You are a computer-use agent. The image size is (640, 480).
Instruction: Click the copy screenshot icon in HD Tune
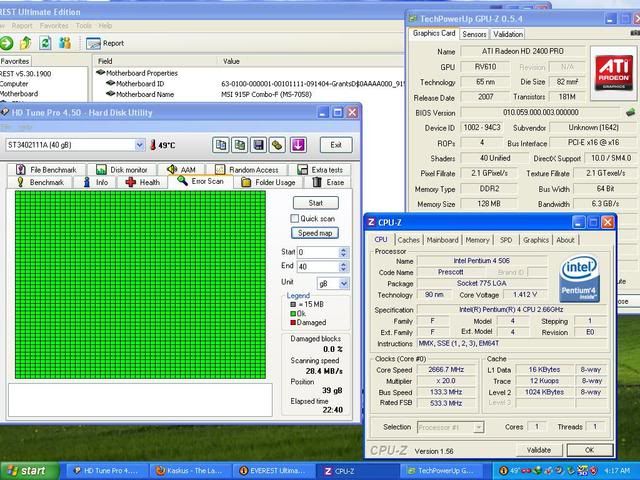(240, 145)
